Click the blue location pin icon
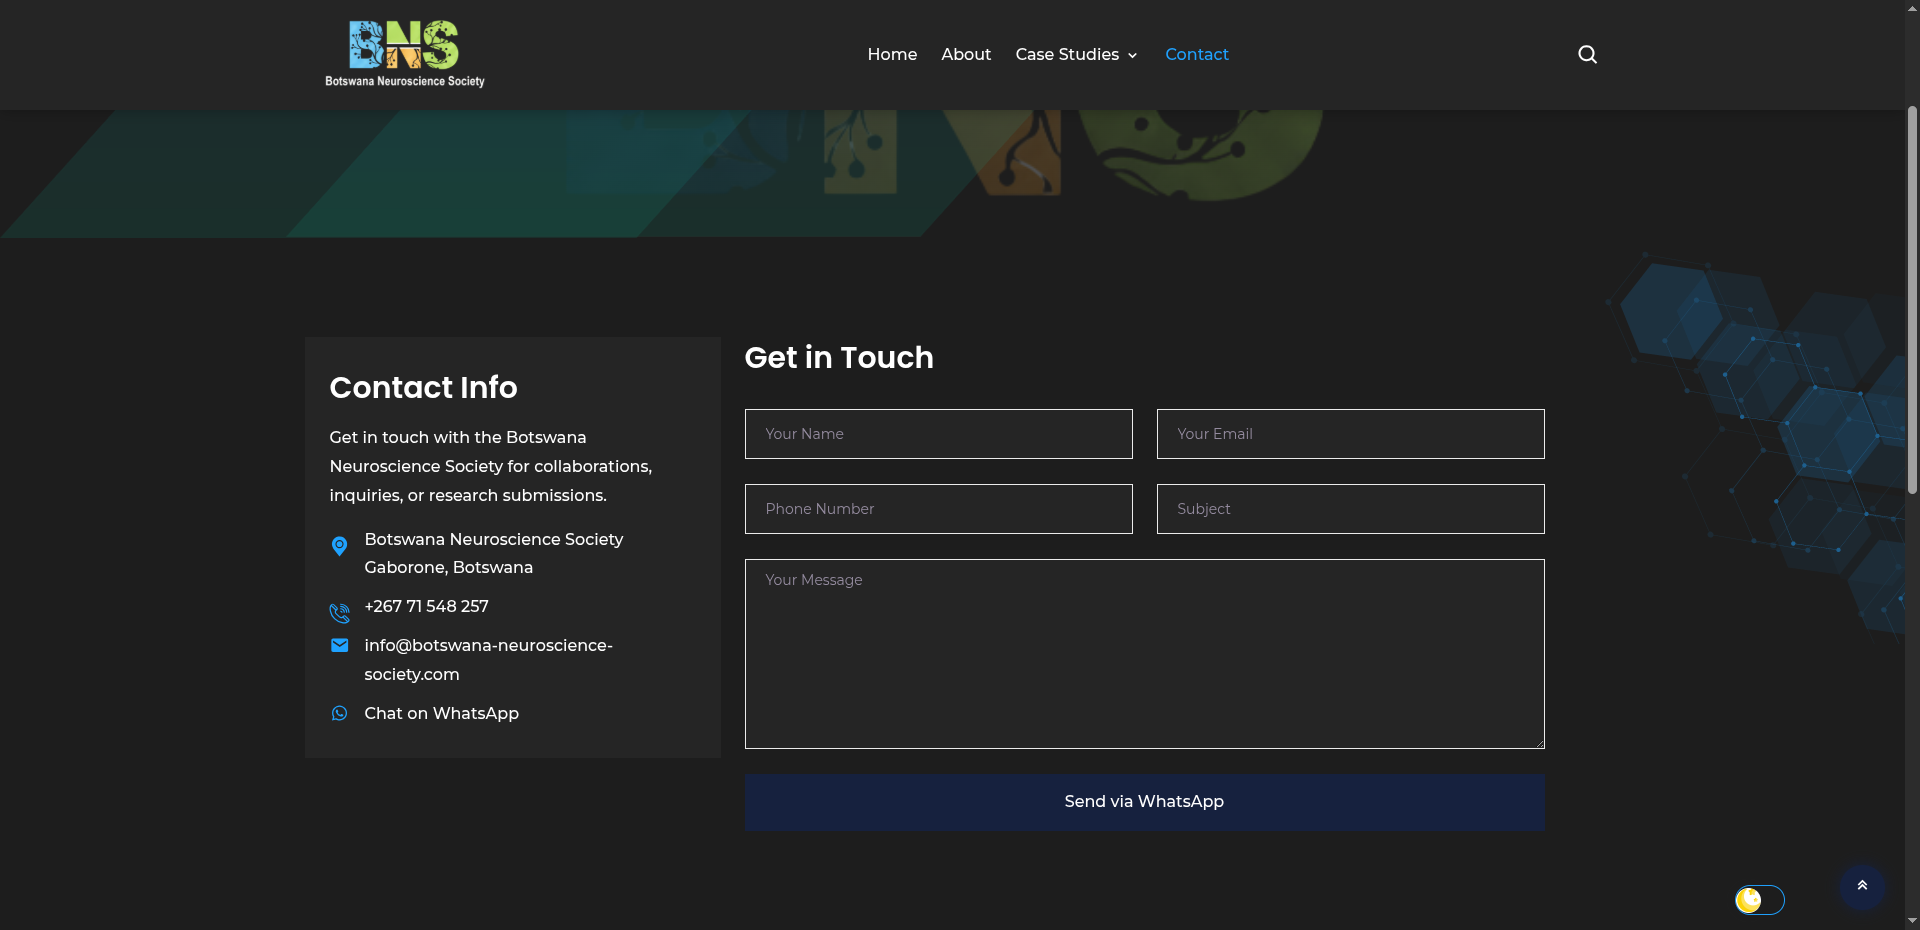 pyautogui.click(x=339, y=546)
